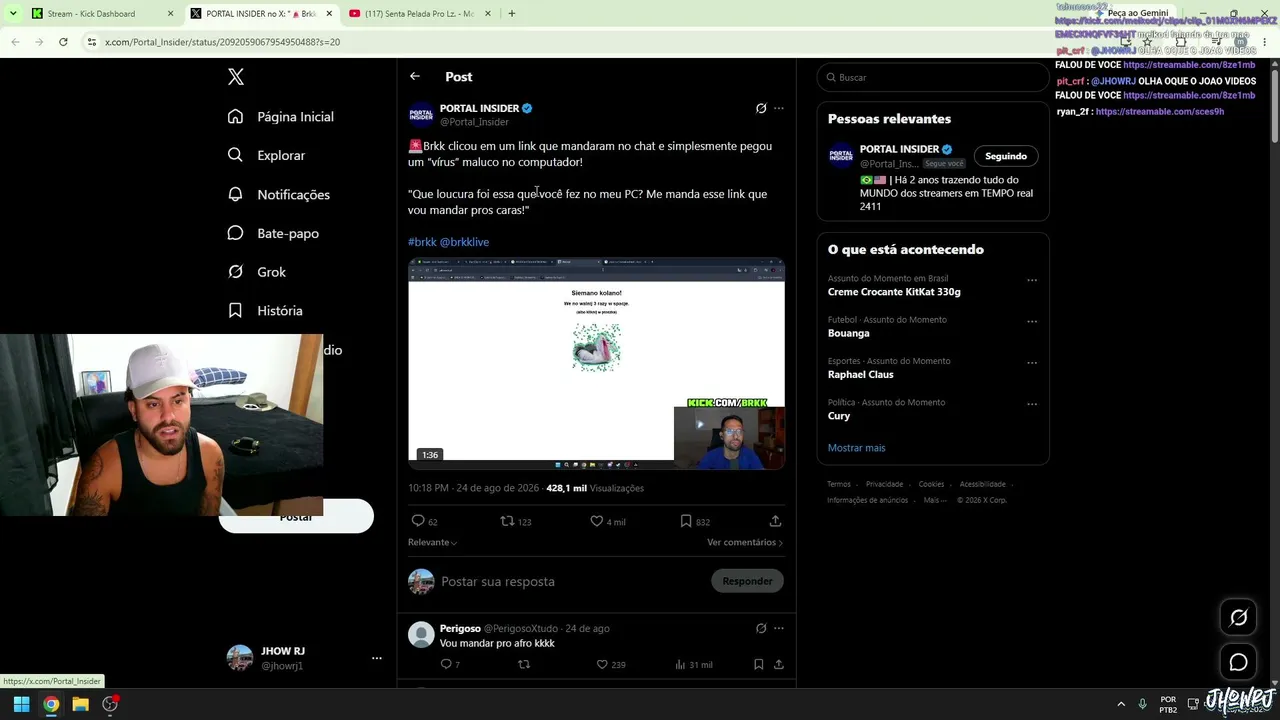Open options for the Creme Crocante KitKat trend
This screenshot has width=1280, height=720.
click(1032, 280)
